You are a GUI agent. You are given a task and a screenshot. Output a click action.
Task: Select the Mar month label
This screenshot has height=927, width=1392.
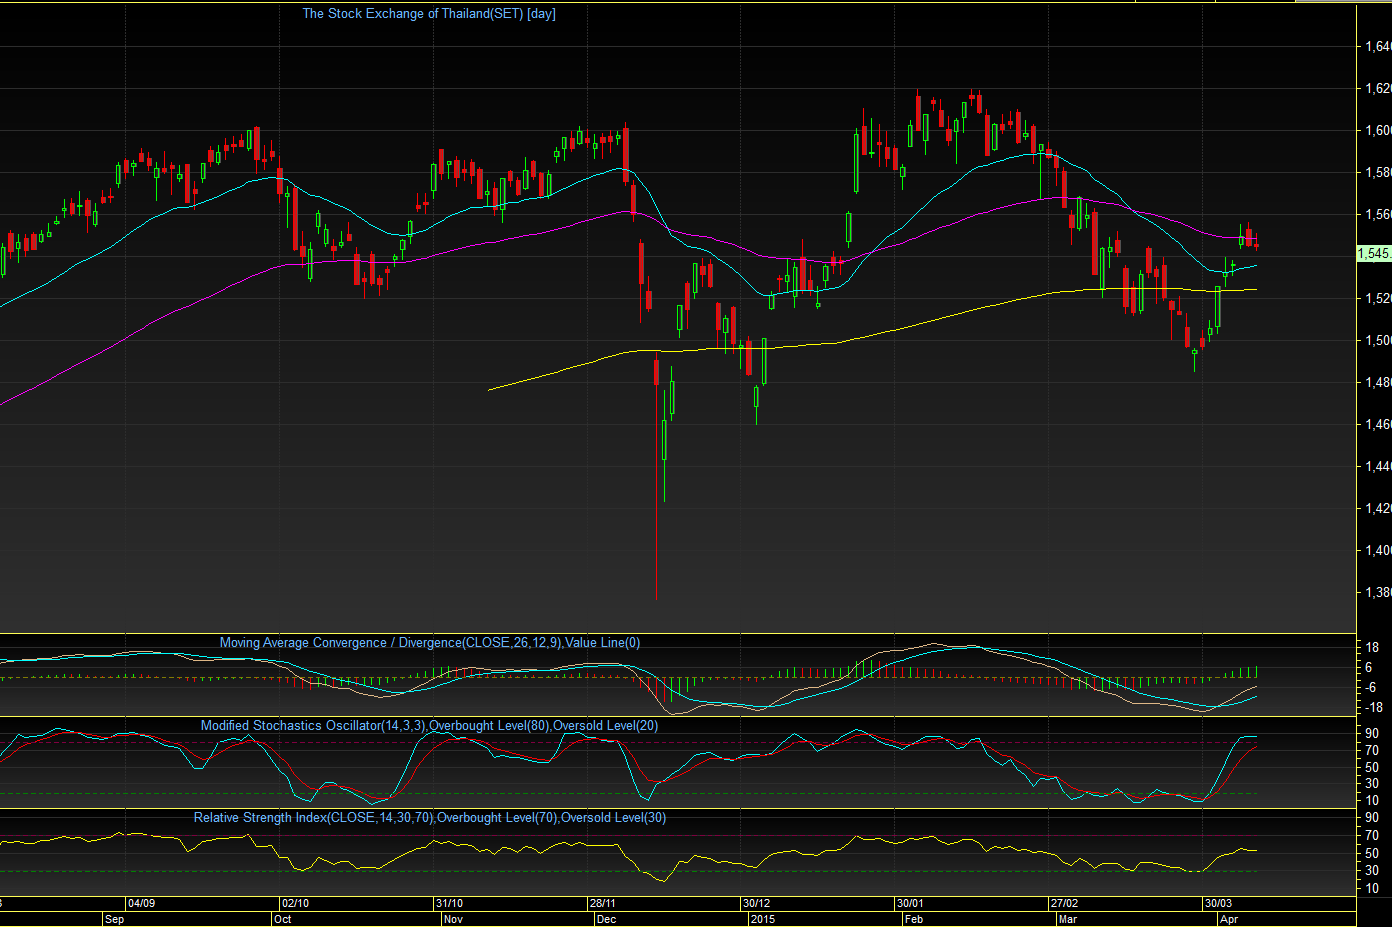click(x=1068, y=919)
